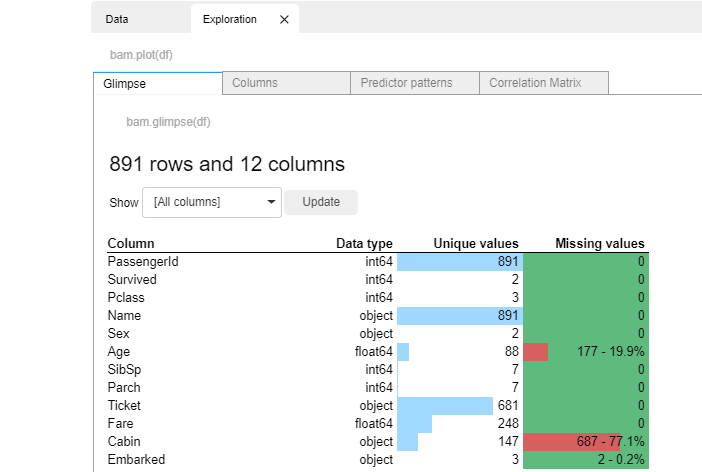Close the Exploration tab
Viewport: 702px width, 472px height.
284,19
